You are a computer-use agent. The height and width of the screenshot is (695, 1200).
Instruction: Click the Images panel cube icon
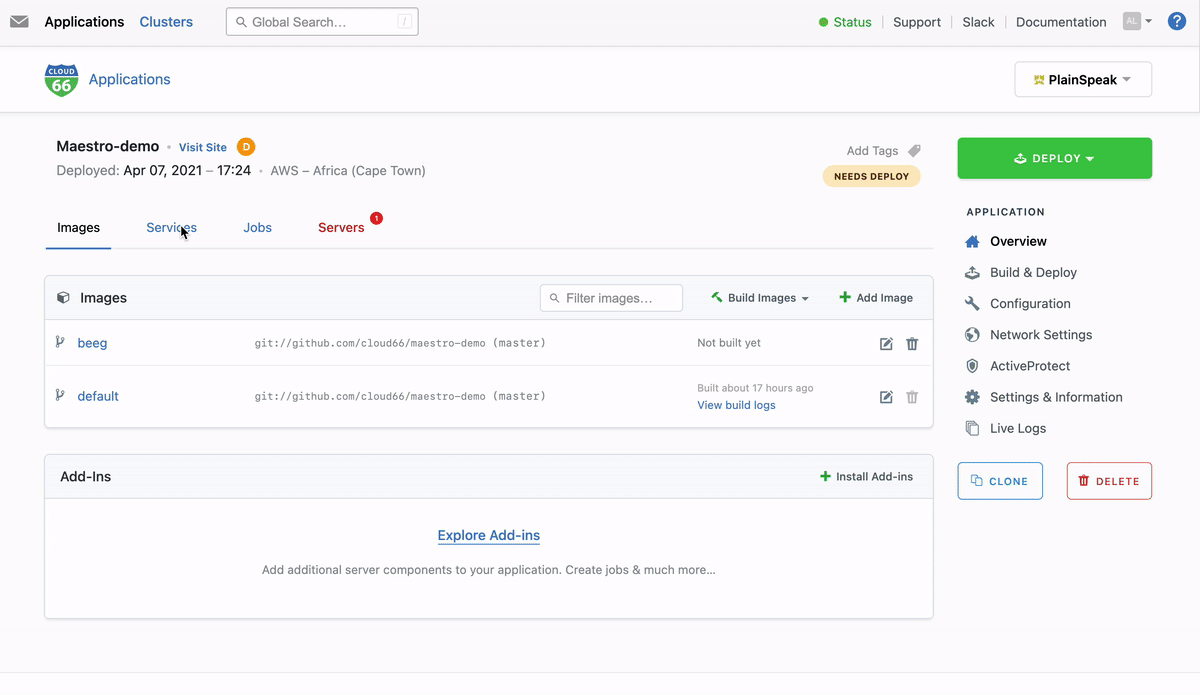pos(63,298)
